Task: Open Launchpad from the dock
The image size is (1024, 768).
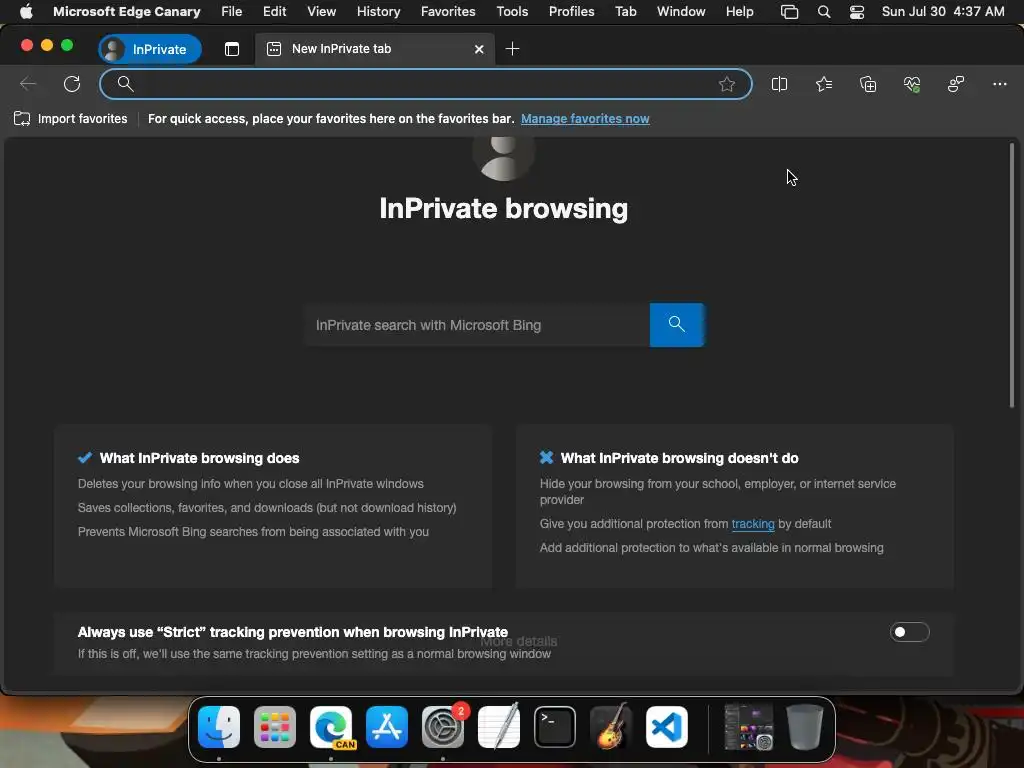Action: 275,727
